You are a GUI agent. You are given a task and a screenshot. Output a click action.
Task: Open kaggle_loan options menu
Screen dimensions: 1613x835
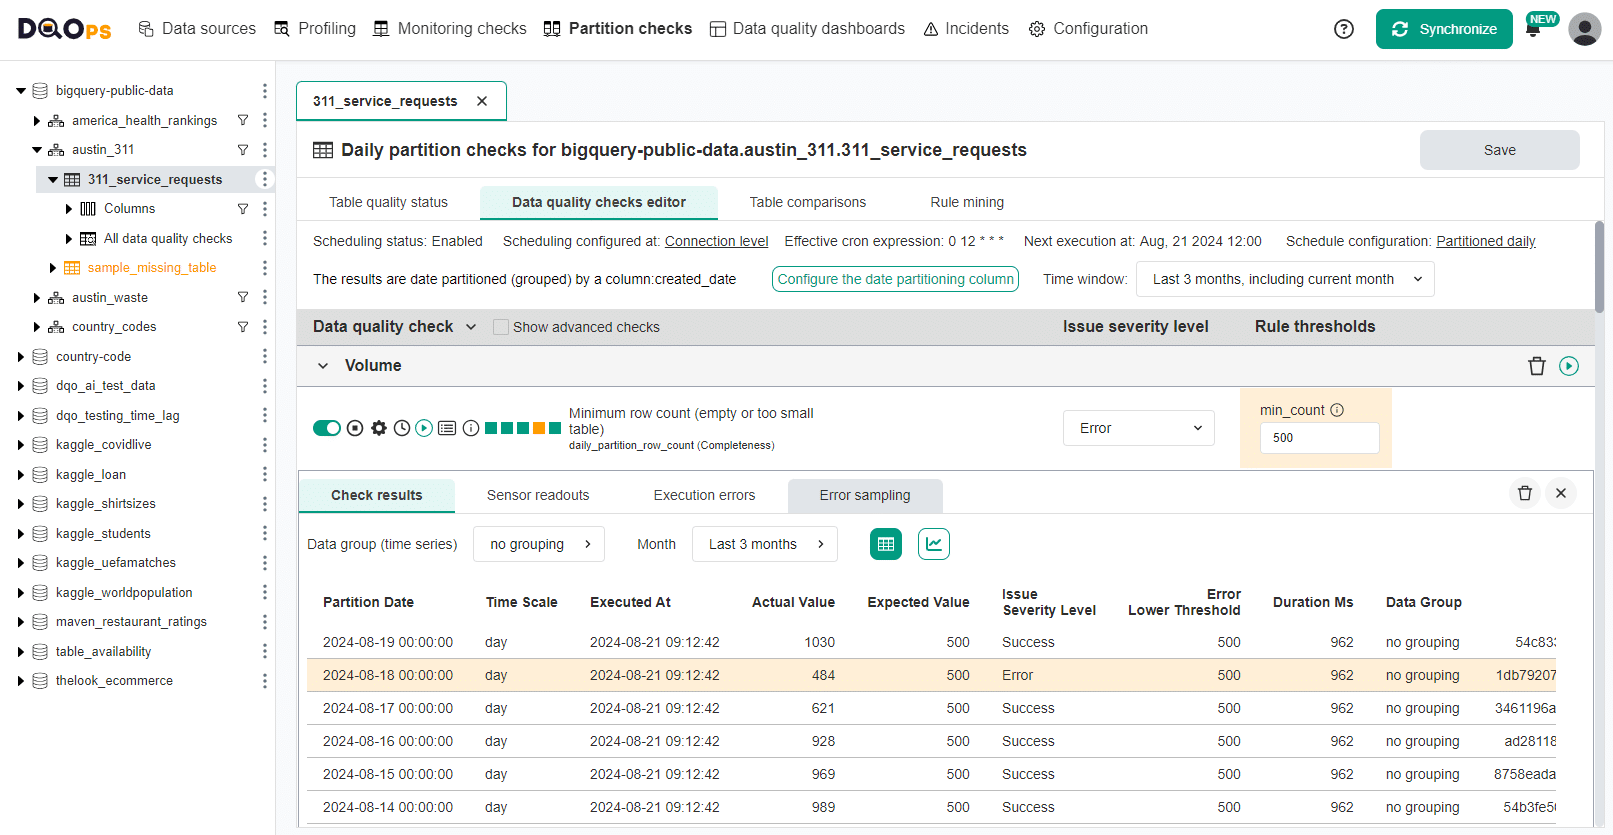265,474
